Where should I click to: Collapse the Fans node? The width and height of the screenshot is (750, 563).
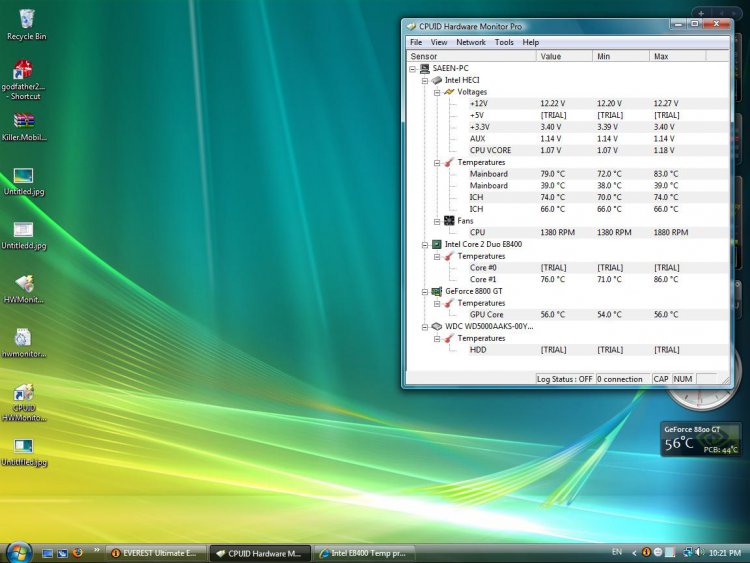pyautogui.click(x=437, y=221)
